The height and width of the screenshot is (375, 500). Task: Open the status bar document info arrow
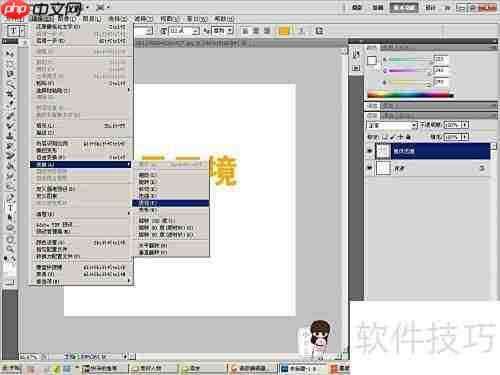tap(126, 356)
